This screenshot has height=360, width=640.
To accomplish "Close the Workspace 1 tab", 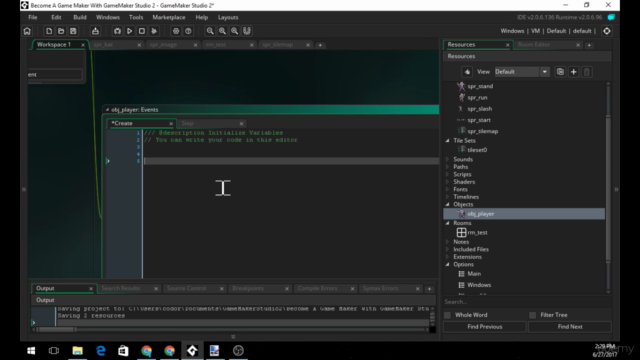I will click(83, 45).
